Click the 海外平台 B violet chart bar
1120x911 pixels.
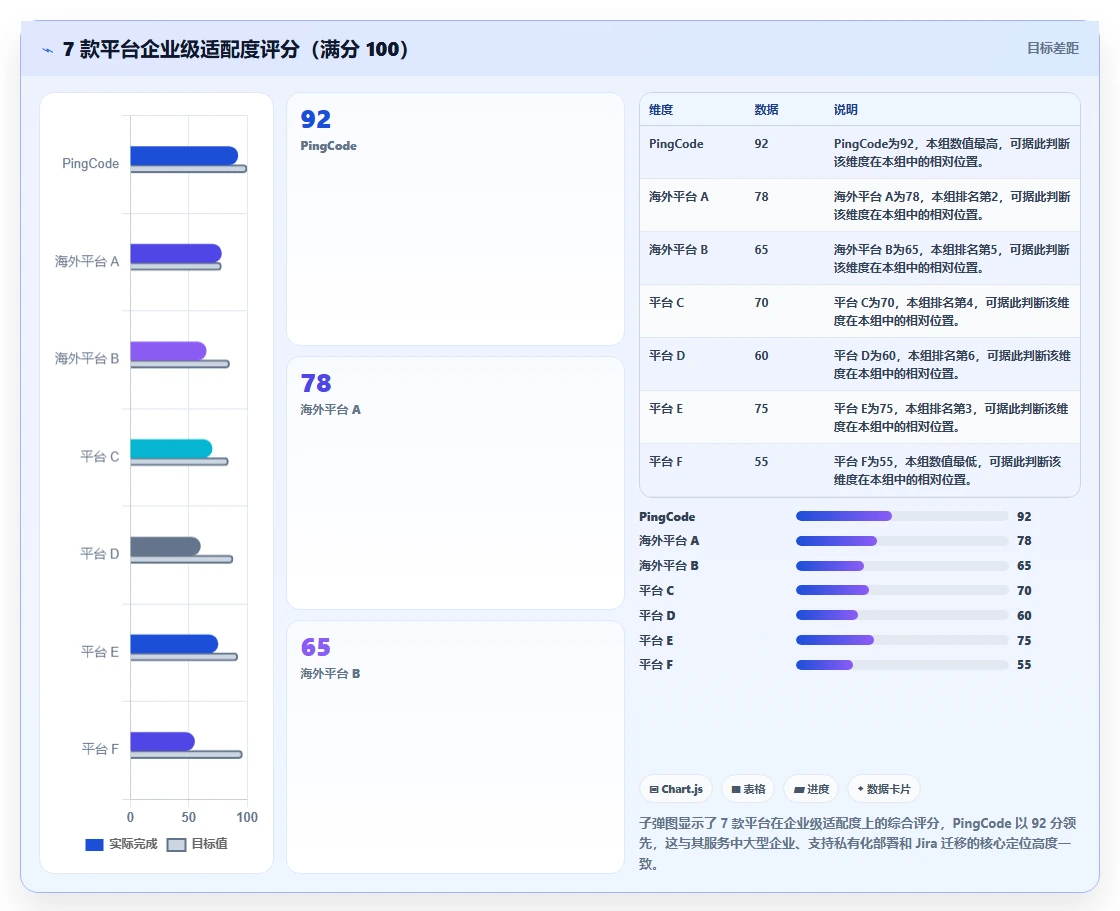coord(169,351)
